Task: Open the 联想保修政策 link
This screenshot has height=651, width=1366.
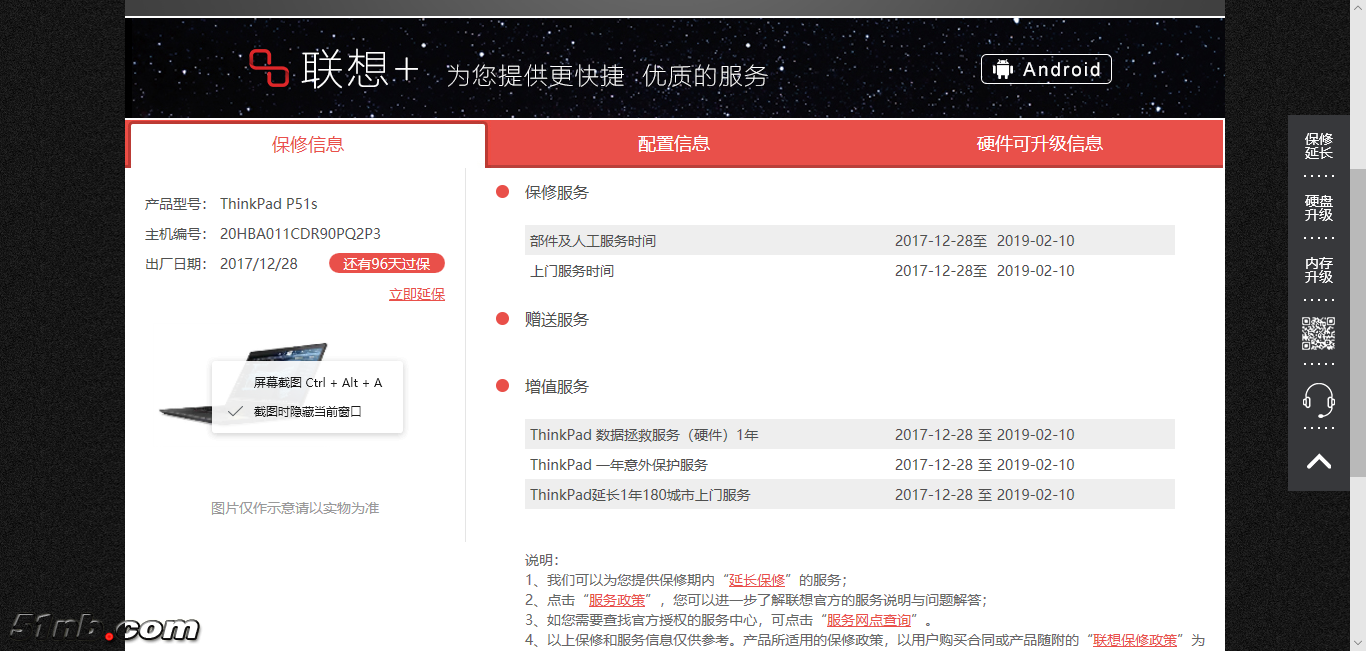Action: 1134,640
